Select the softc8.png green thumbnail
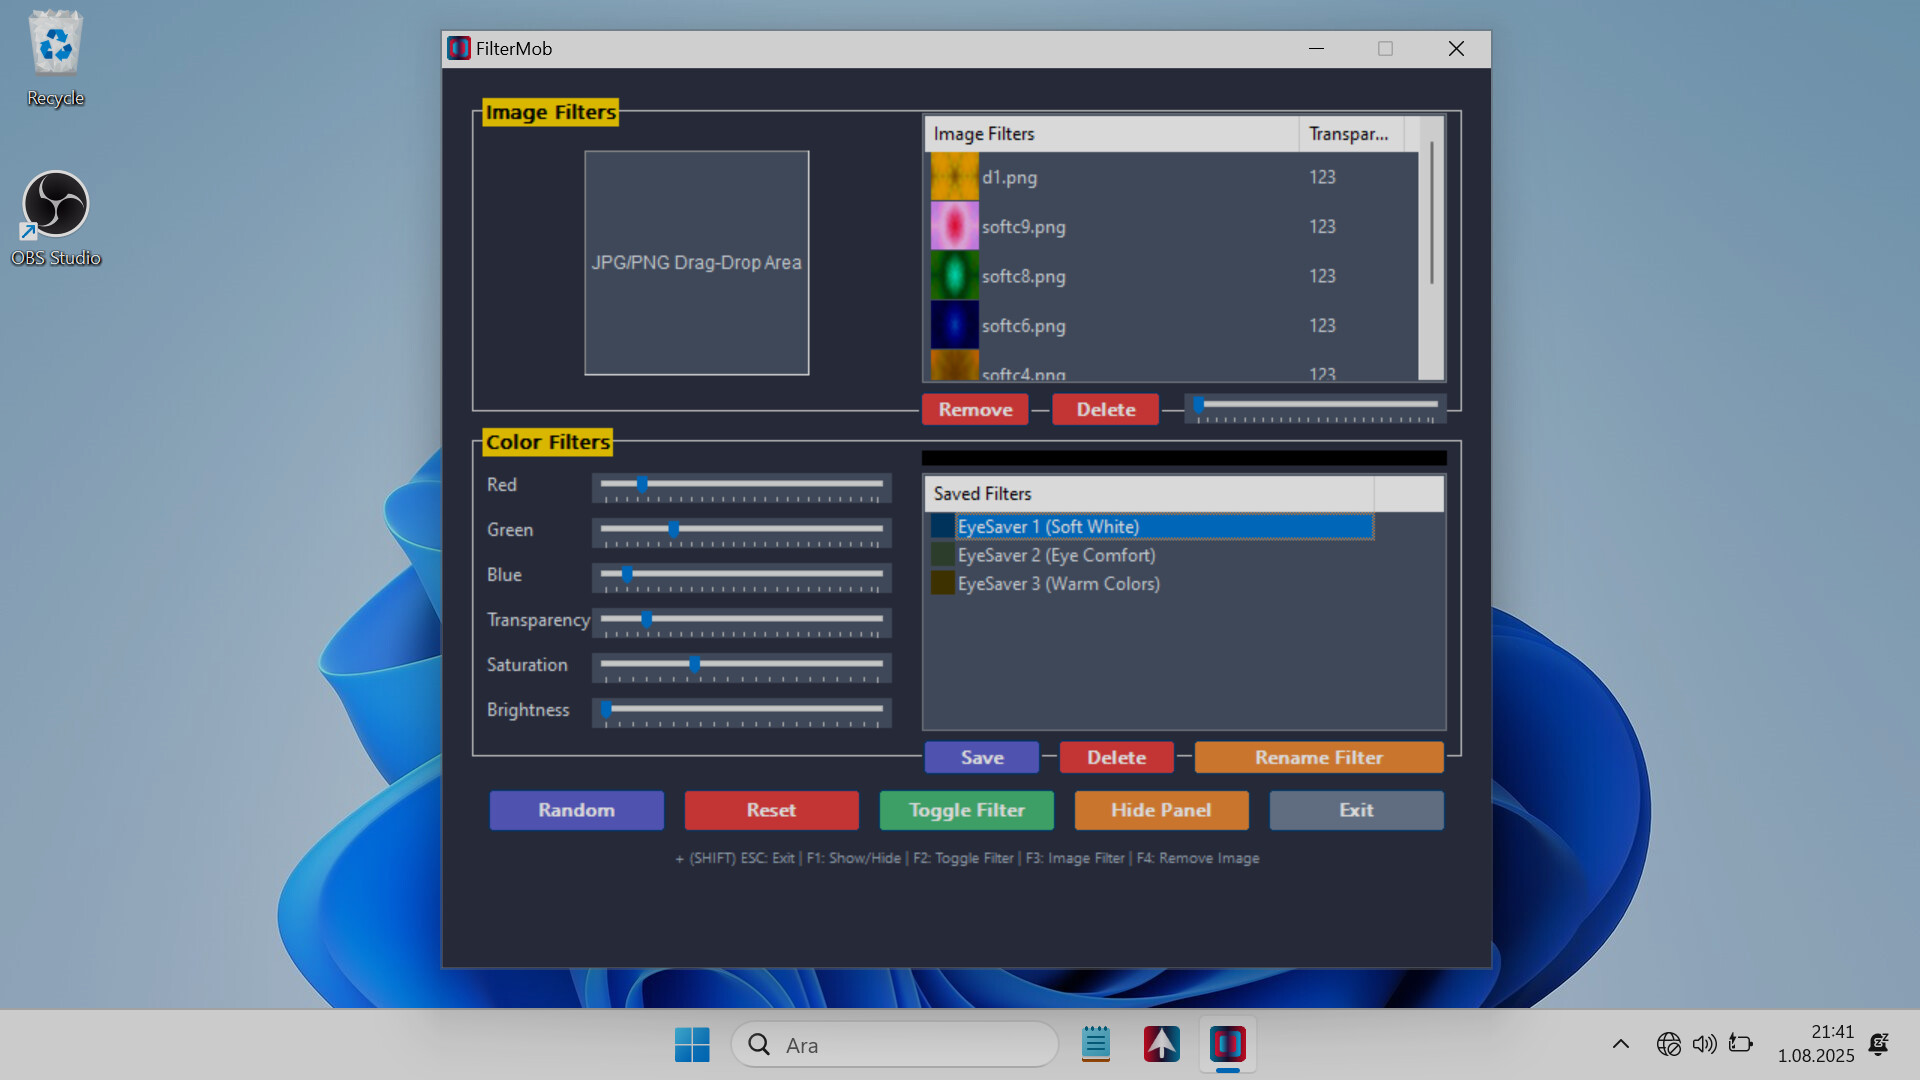 [x=954, y=276]
